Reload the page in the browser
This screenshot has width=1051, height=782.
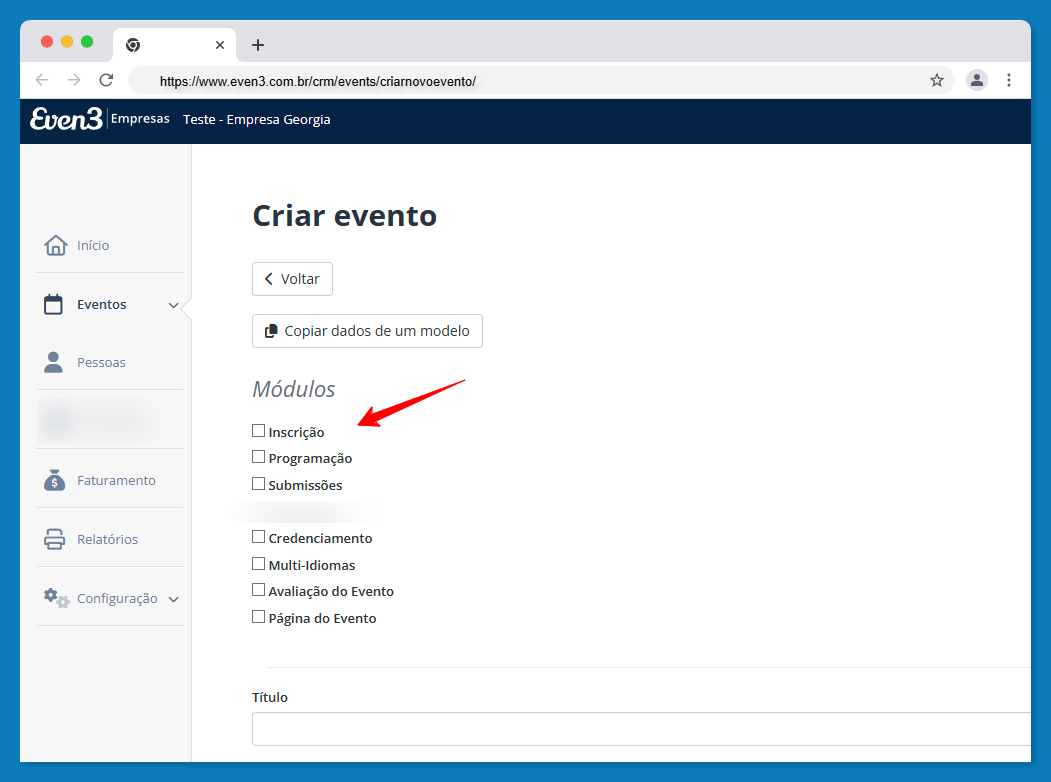click(106, 80)
